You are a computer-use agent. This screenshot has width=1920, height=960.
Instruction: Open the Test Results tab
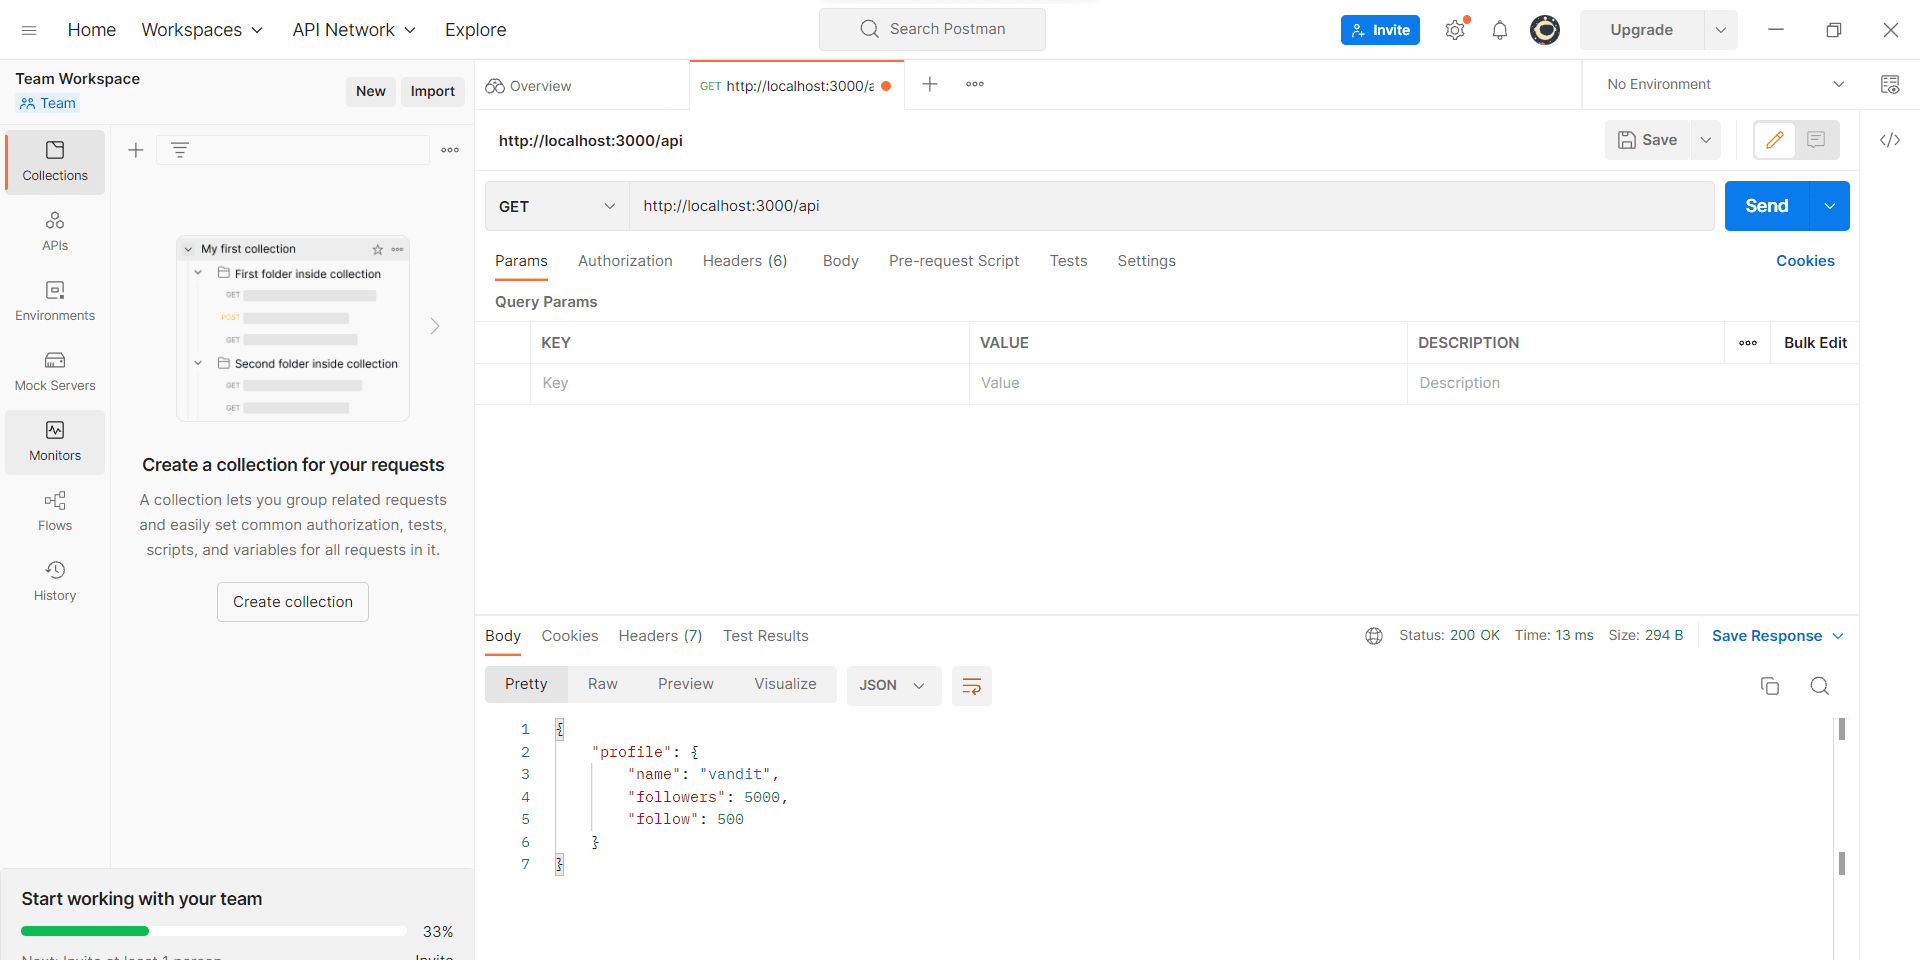pos(766,636)
